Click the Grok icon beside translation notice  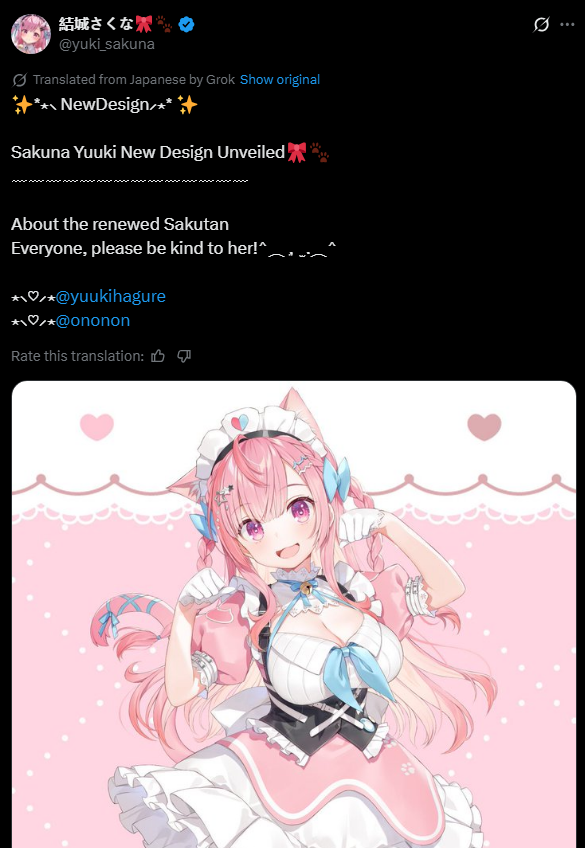coord(19,80)
